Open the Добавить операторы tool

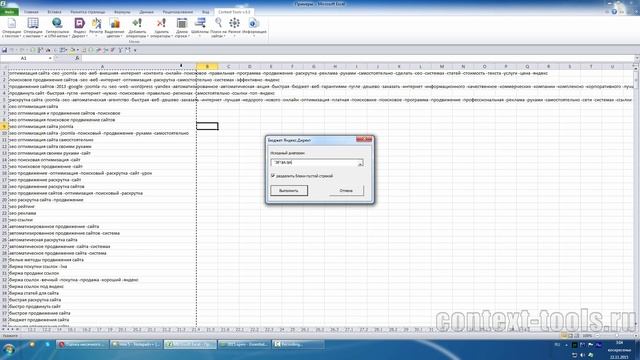(x=137, y=28)
